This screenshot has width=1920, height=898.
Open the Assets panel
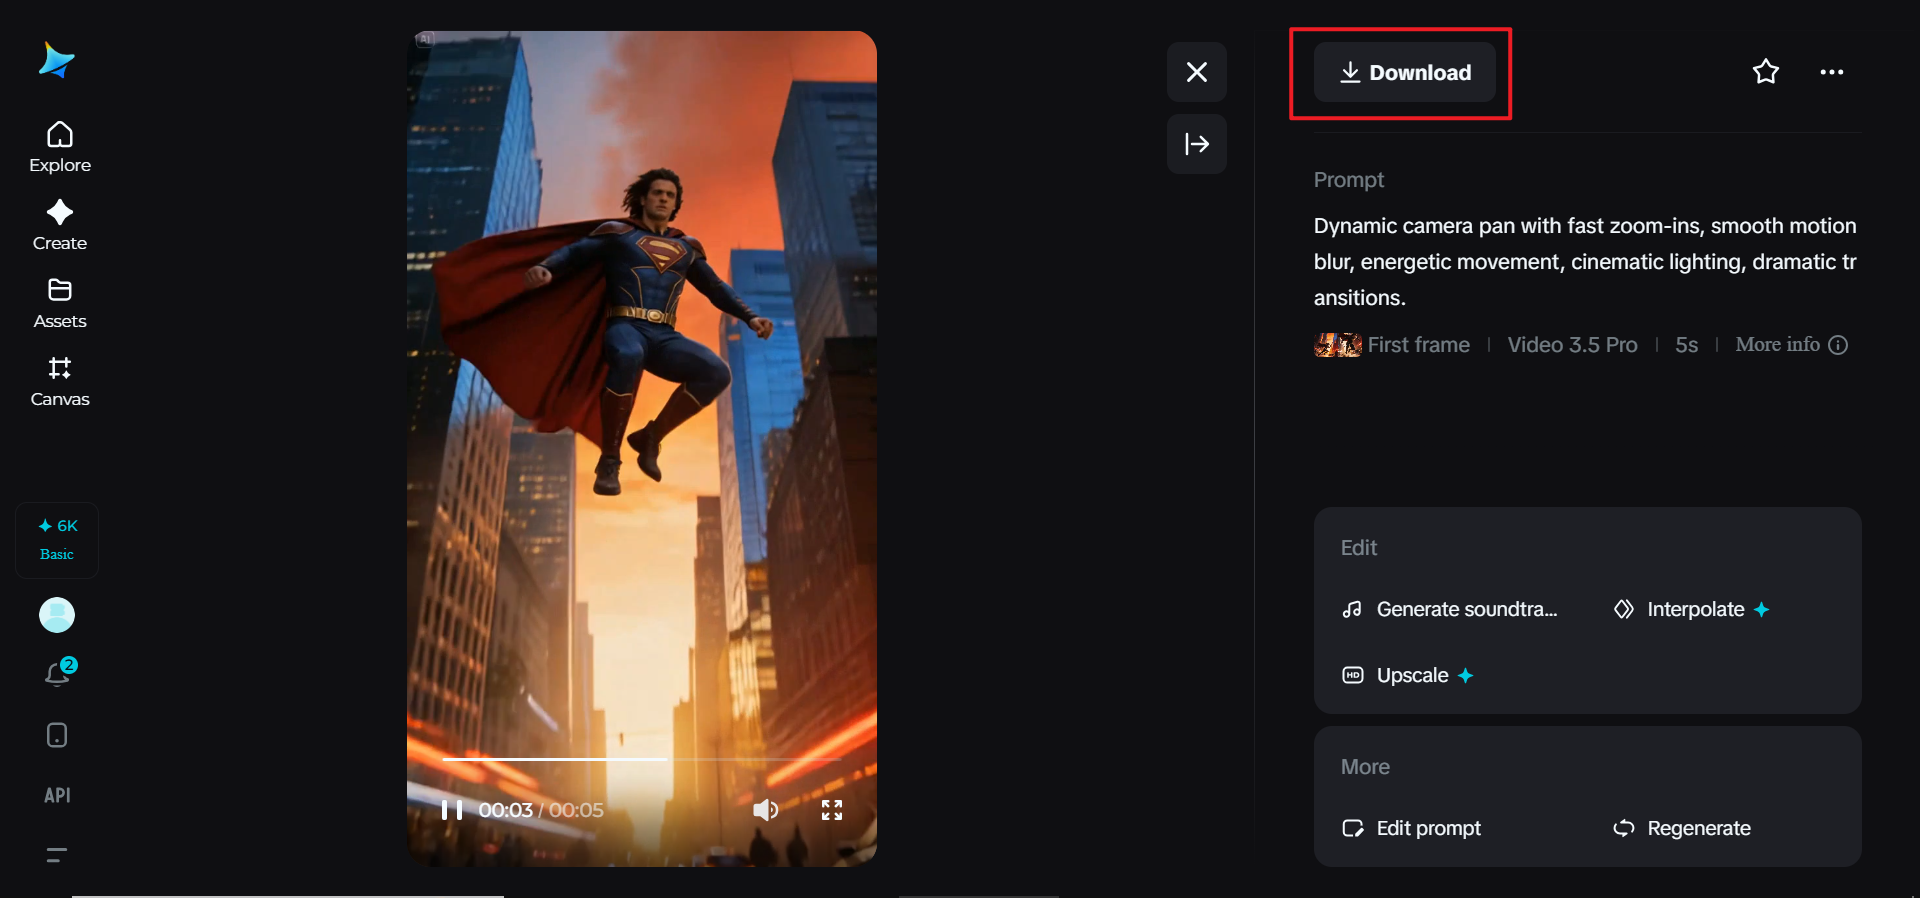(59, 301)
